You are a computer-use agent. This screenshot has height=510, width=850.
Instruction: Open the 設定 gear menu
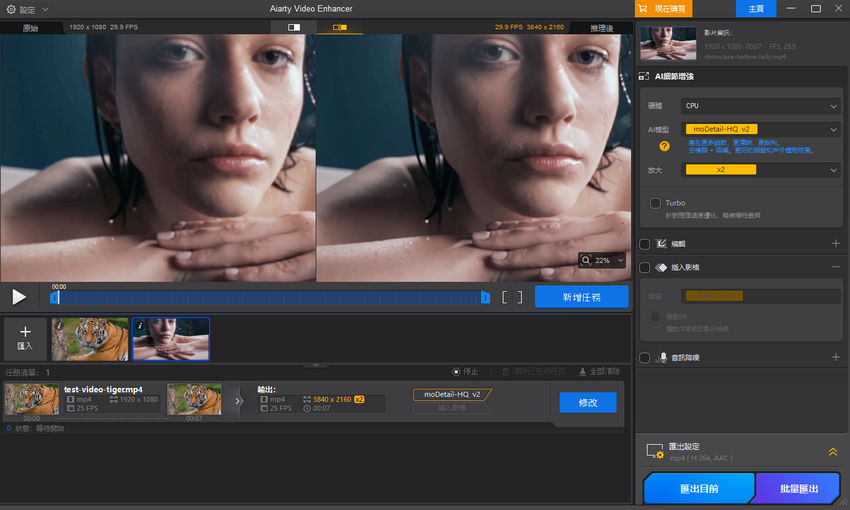coord(11,9)
